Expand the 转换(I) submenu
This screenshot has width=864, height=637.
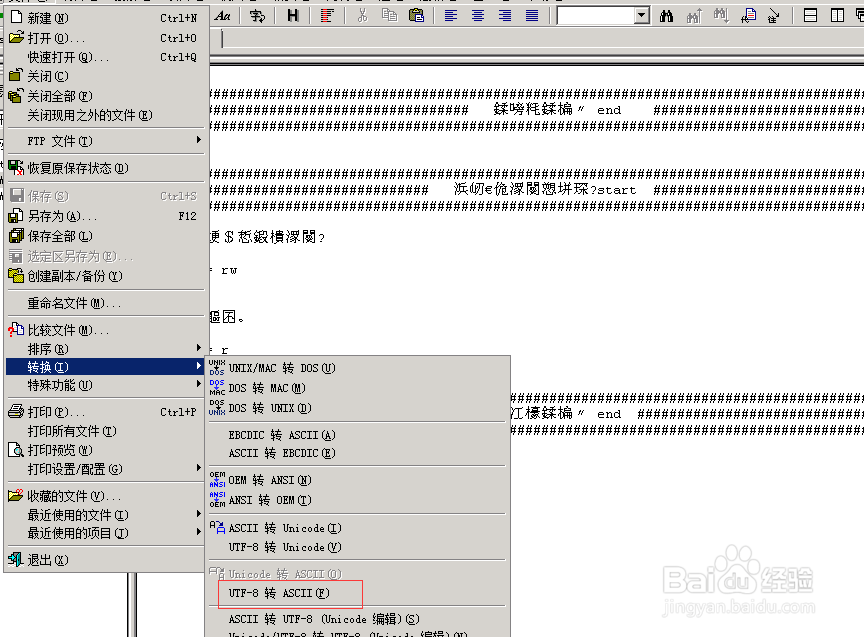(105, 366)
